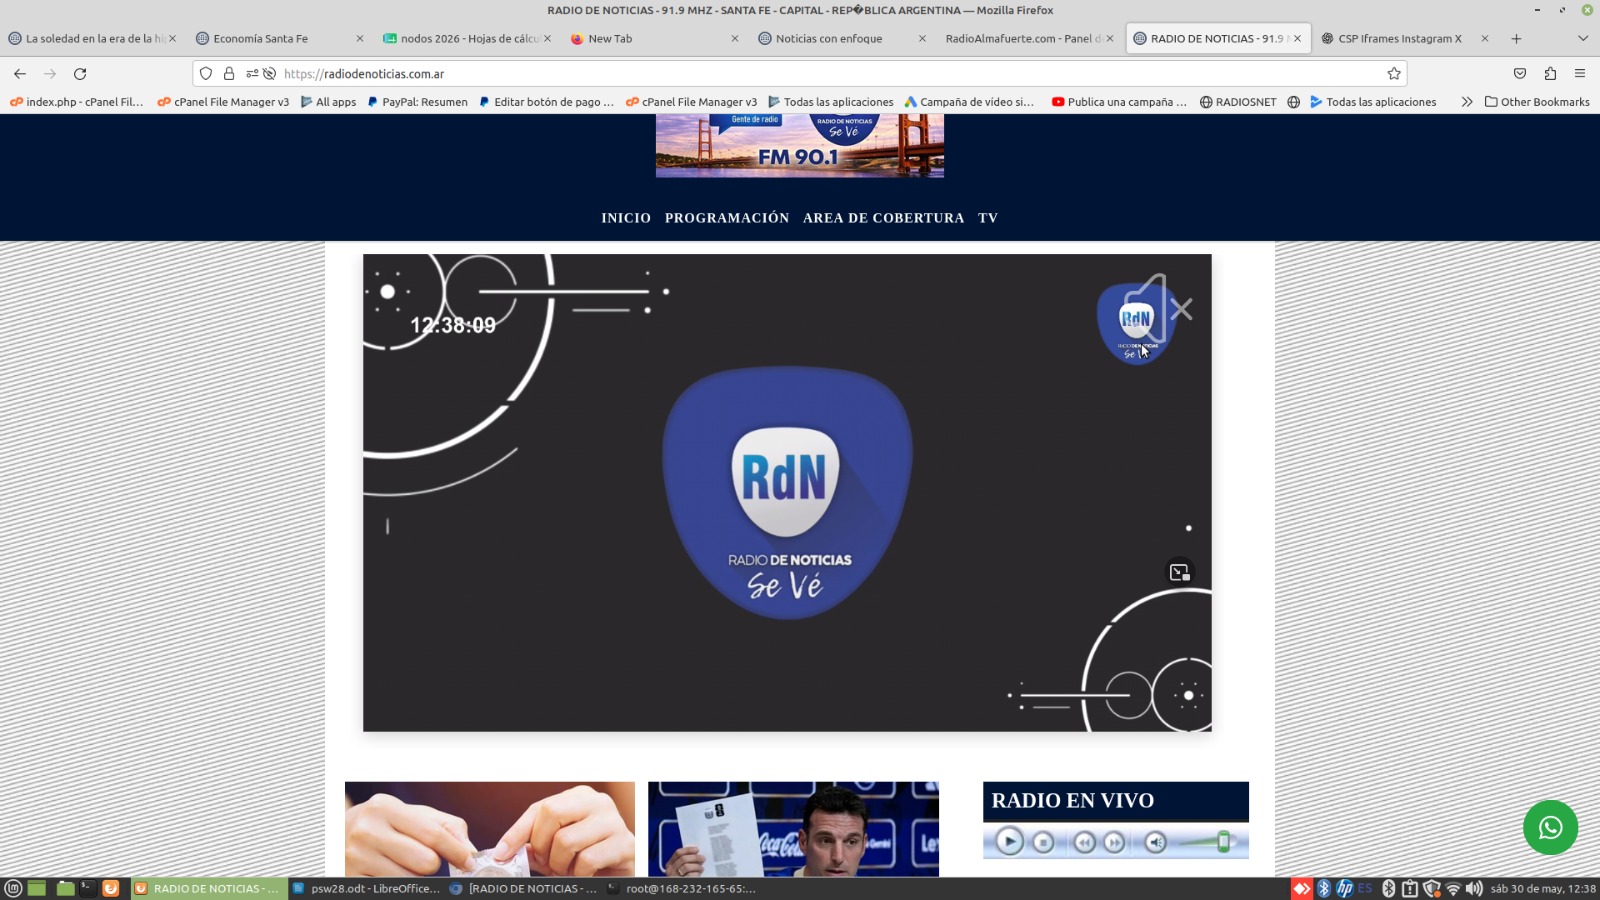
Task: Launch the file manager from the taskbar
Action: click(x=66, y=888)
